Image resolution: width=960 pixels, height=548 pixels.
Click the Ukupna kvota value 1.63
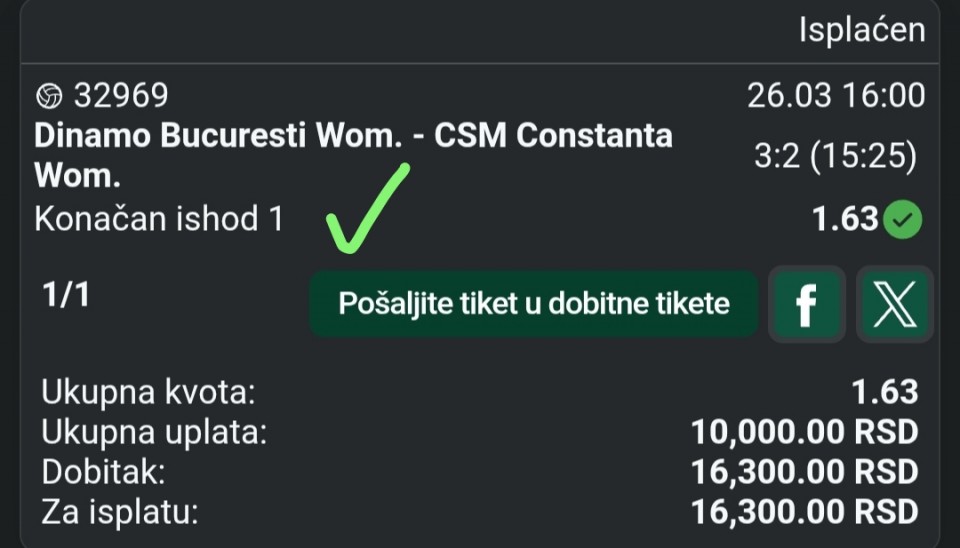pyautogui.click(x=885, y=393)
